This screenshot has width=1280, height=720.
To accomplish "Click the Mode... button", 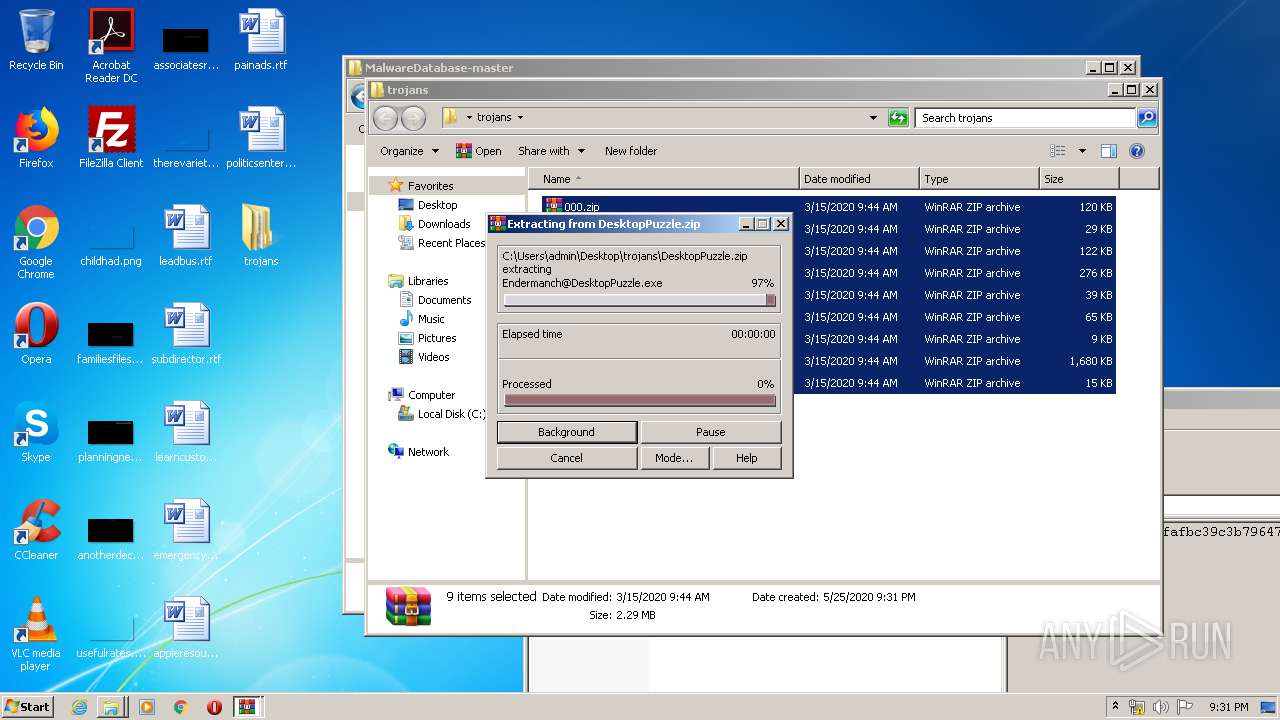I will tap(674, 458).
